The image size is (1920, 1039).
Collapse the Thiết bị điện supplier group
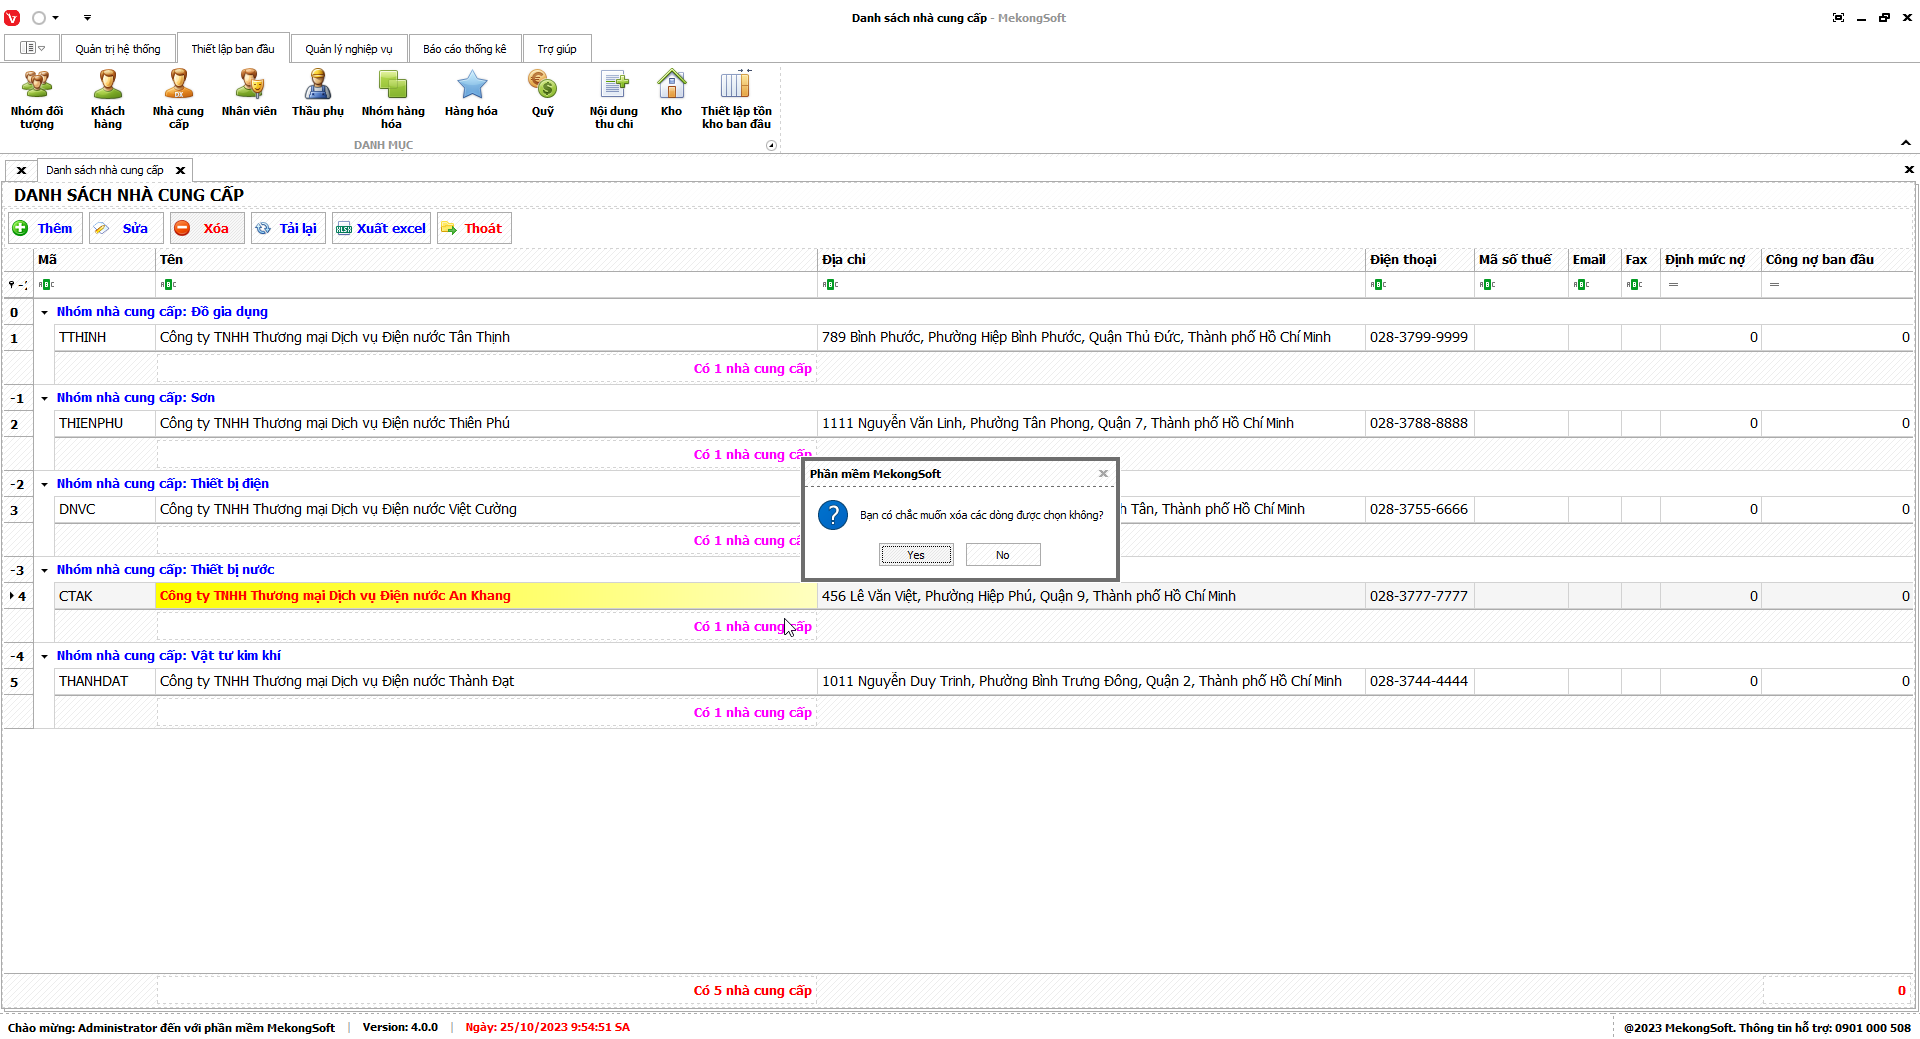(x=45, y=485)
